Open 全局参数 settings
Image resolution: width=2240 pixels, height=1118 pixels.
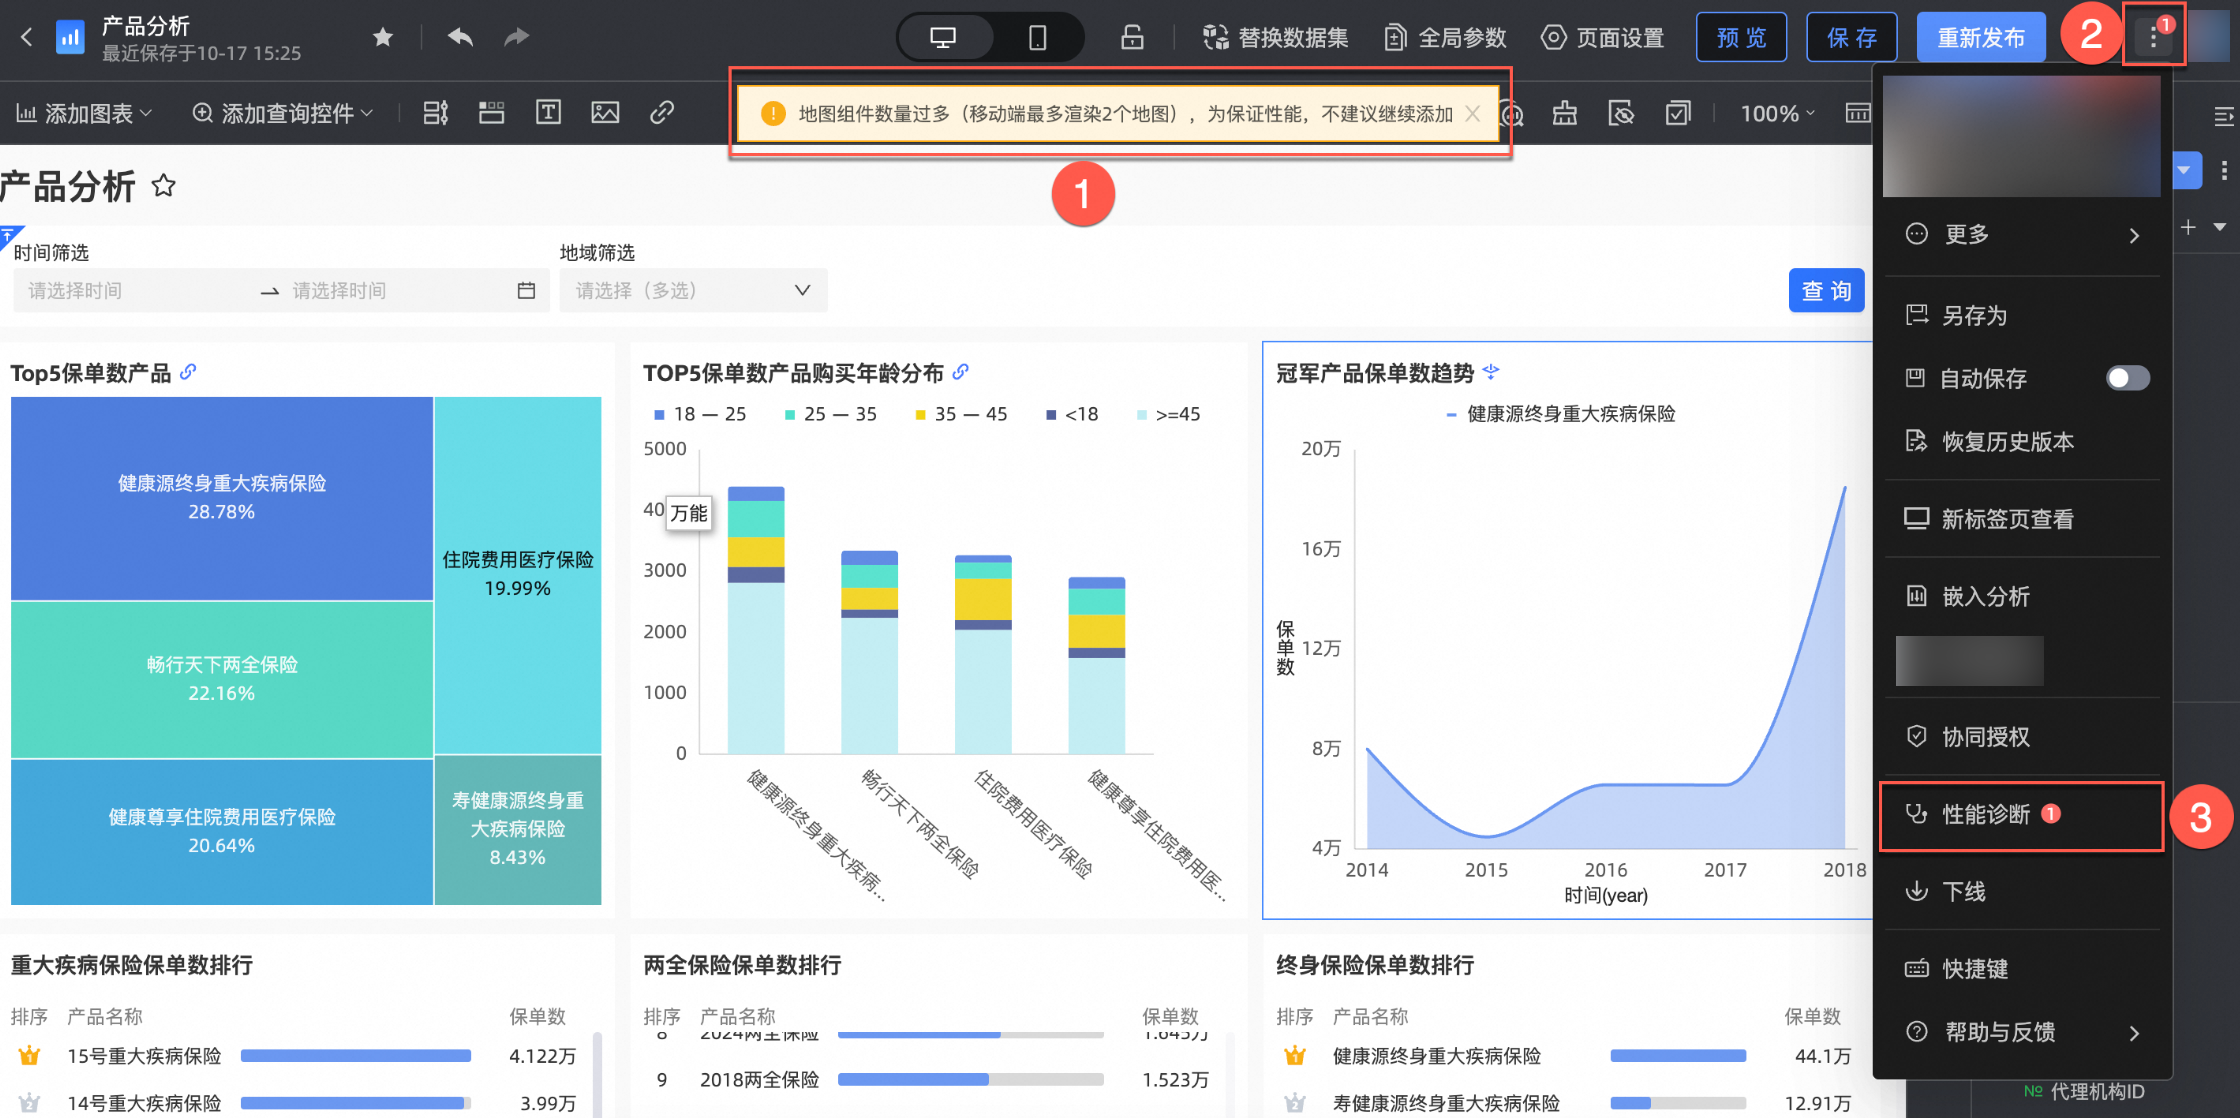1445,38
